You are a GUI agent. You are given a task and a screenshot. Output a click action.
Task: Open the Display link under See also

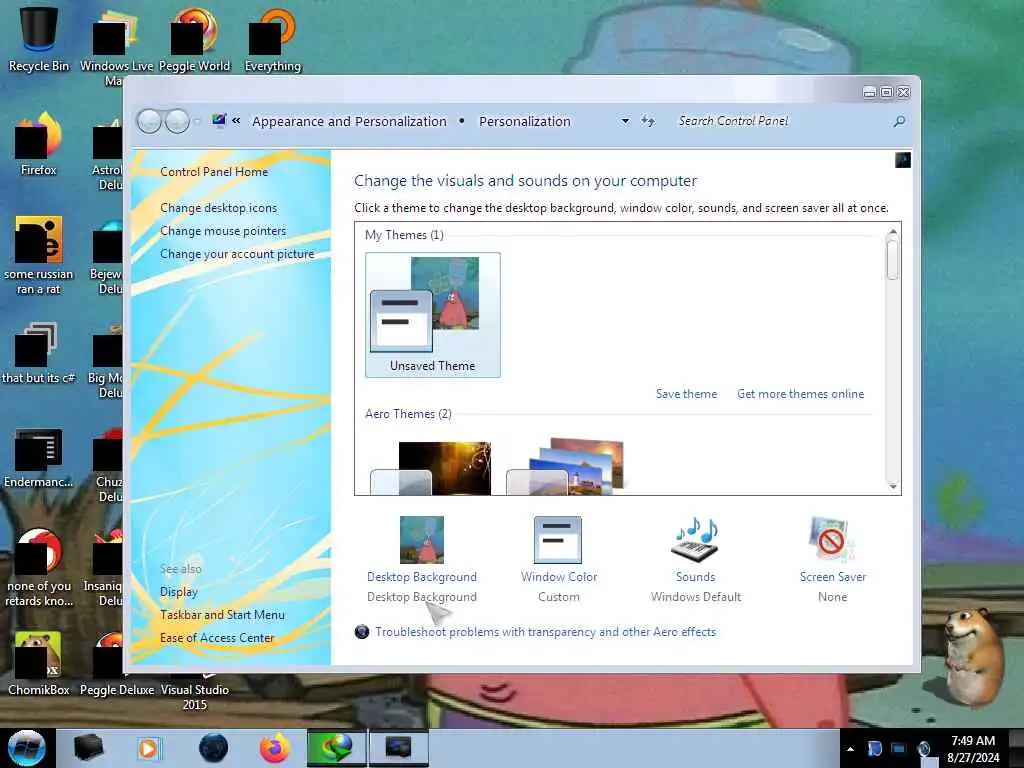[179, 592]
